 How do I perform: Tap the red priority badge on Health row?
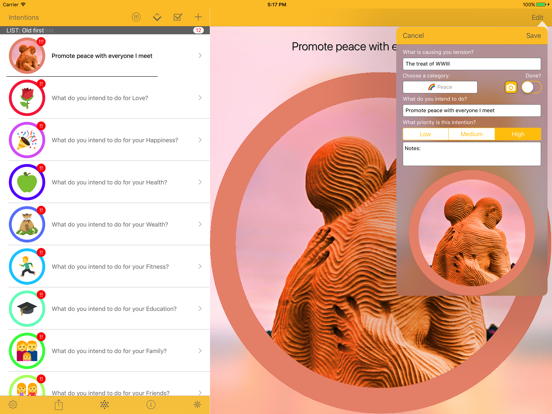[41, 168]
